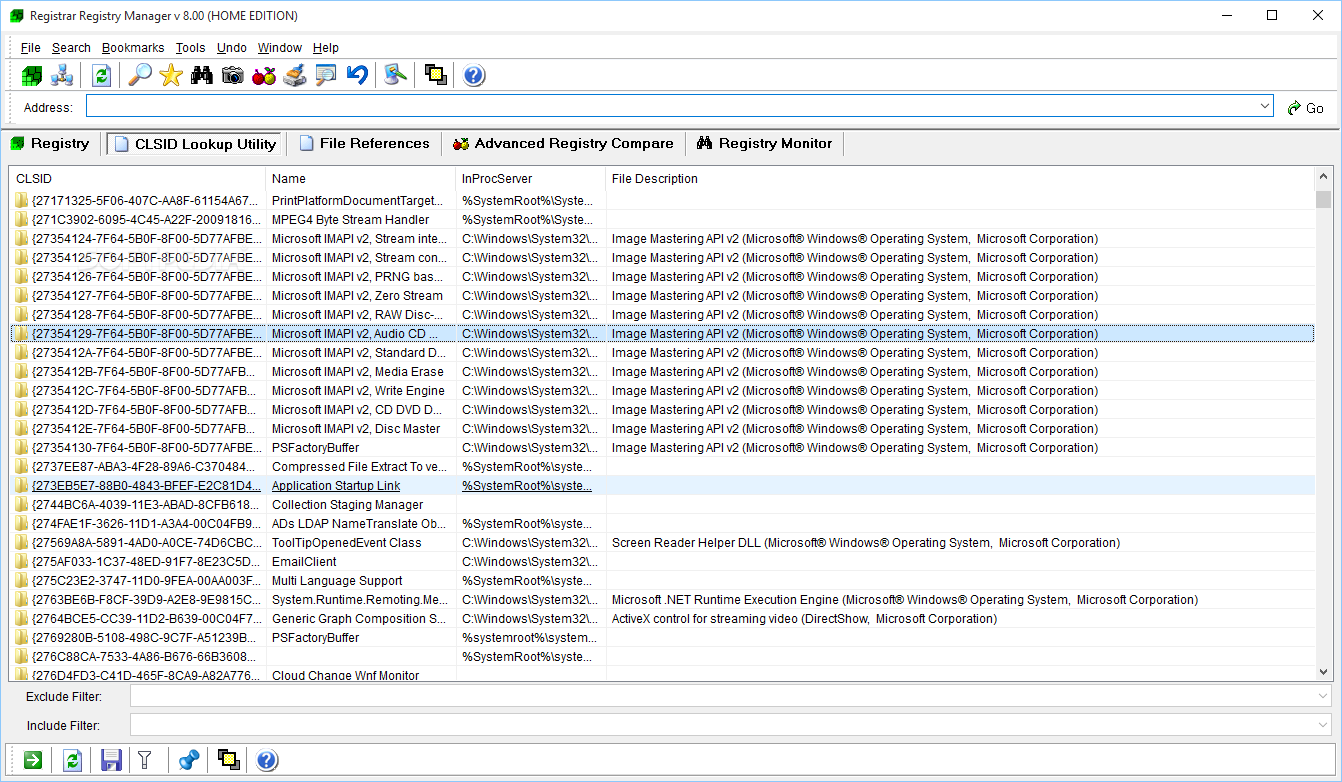1342x782 pixels.
Task: Click in the Address input field
Action: [x=670, y=106]
